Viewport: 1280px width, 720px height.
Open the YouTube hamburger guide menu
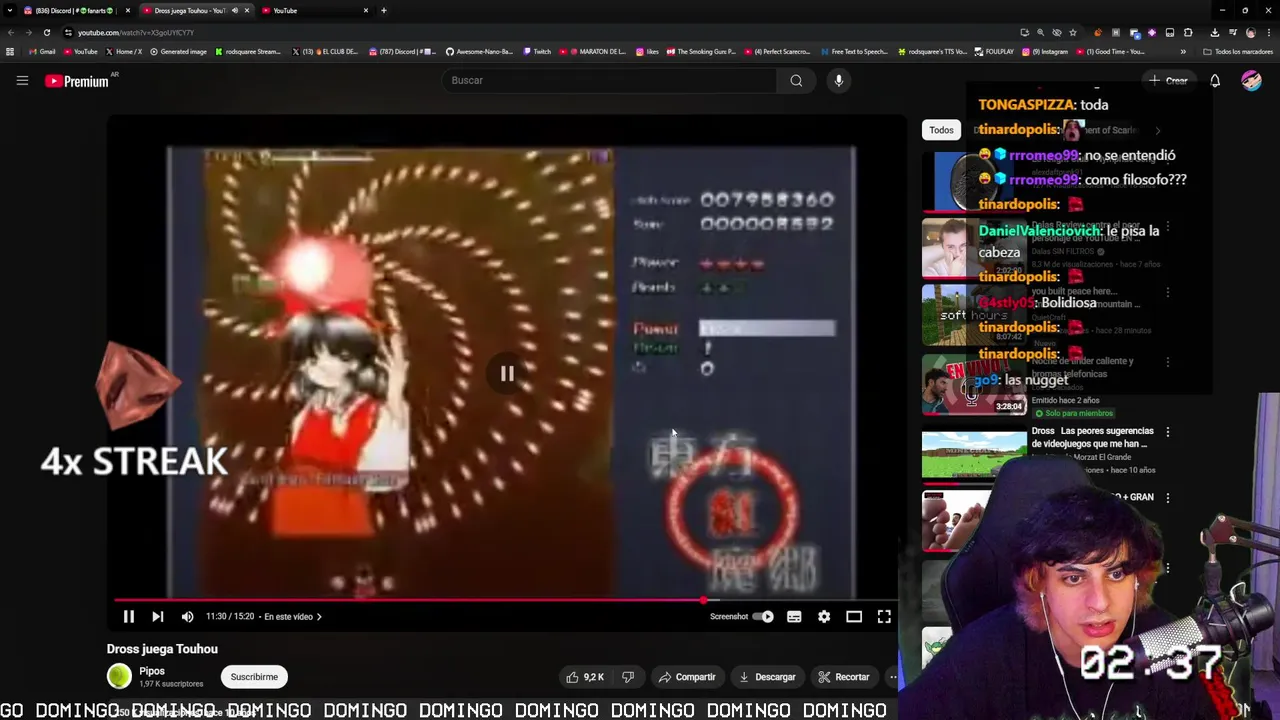[22, 81]
